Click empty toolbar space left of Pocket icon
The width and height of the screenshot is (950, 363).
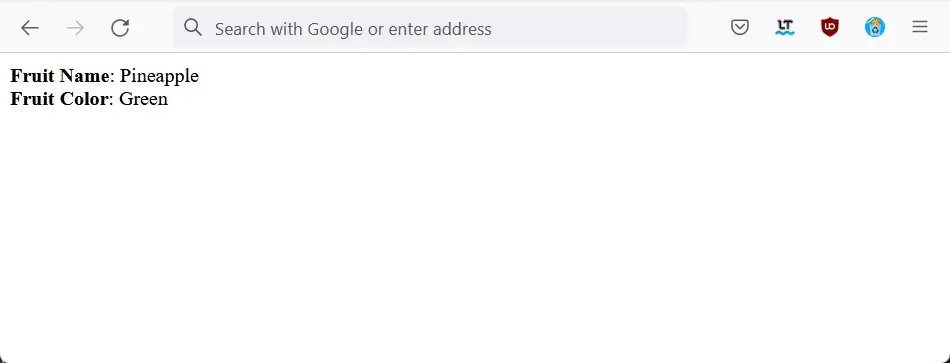tap(708, 28)
